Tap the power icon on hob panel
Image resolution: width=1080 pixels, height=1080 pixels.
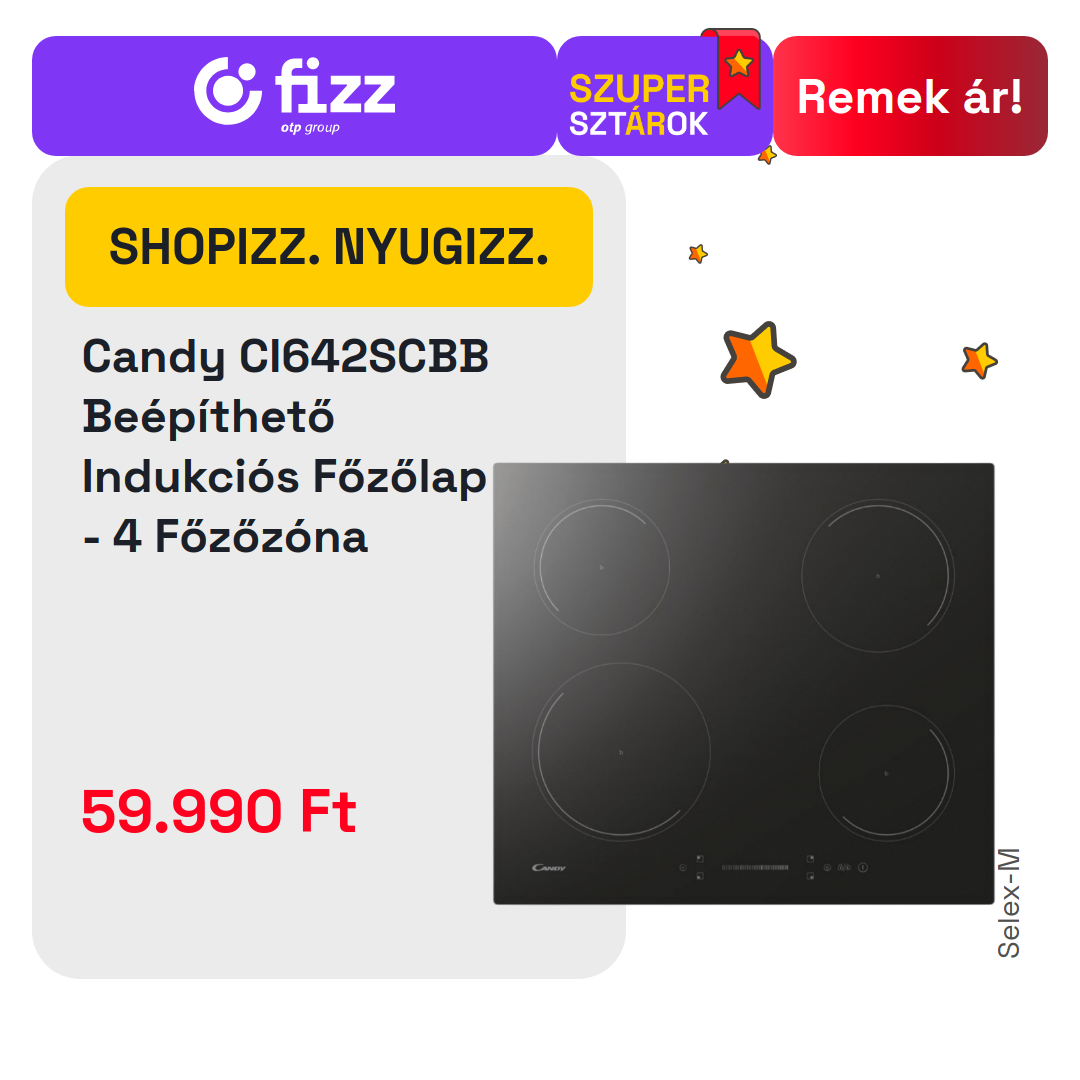[863, 867]
